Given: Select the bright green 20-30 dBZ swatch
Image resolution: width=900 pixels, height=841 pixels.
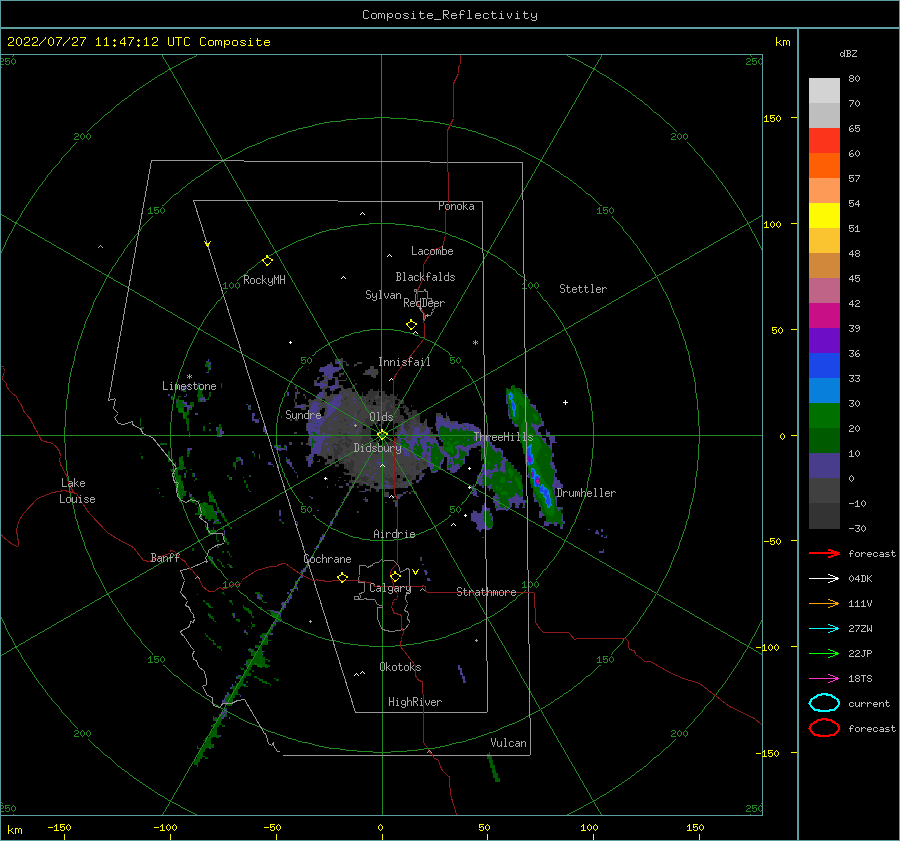Looking at the screenshot, I should (824, 416).
